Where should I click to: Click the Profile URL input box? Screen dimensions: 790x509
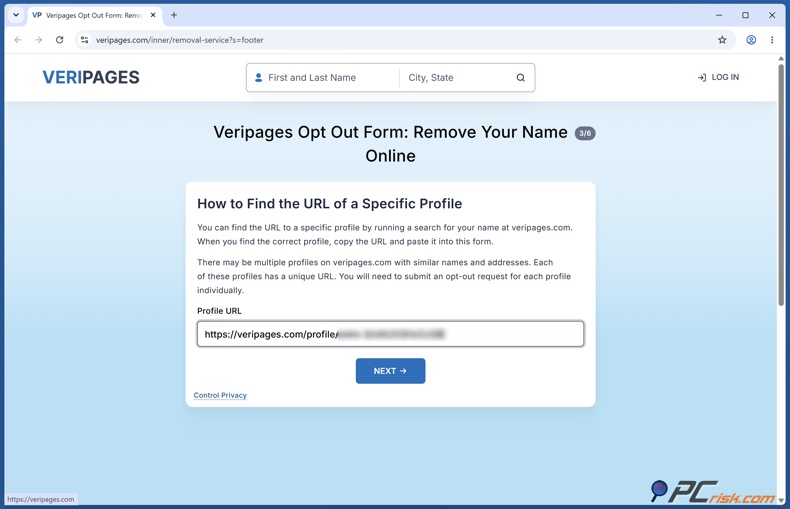pyautogui.click(x=390, y=334)
